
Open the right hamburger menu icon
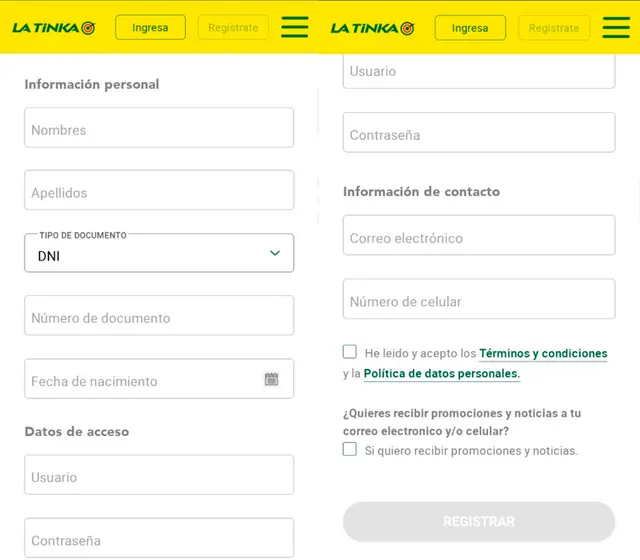click(x=616, y=27)
